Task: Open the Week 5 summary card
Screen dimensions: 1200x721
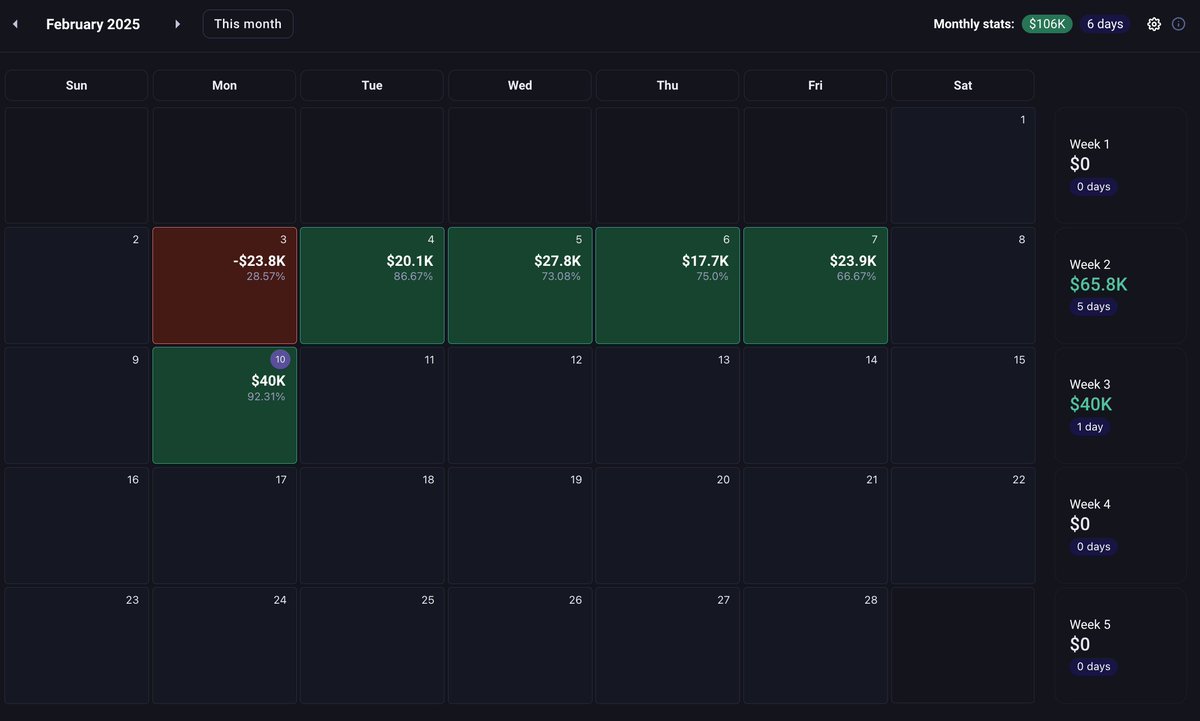Action: [x=1120, y=645]
